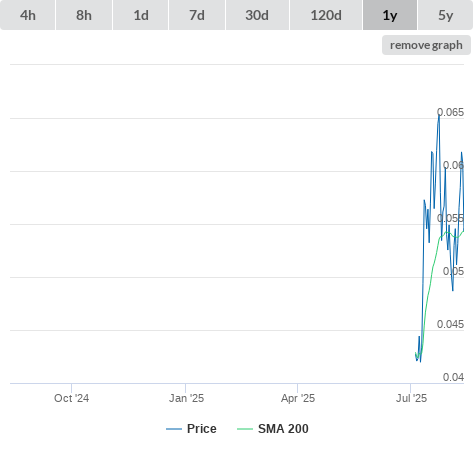Click the Jan '25 axis tick label
The image size is (474, 455).
(x=186, y=398)
